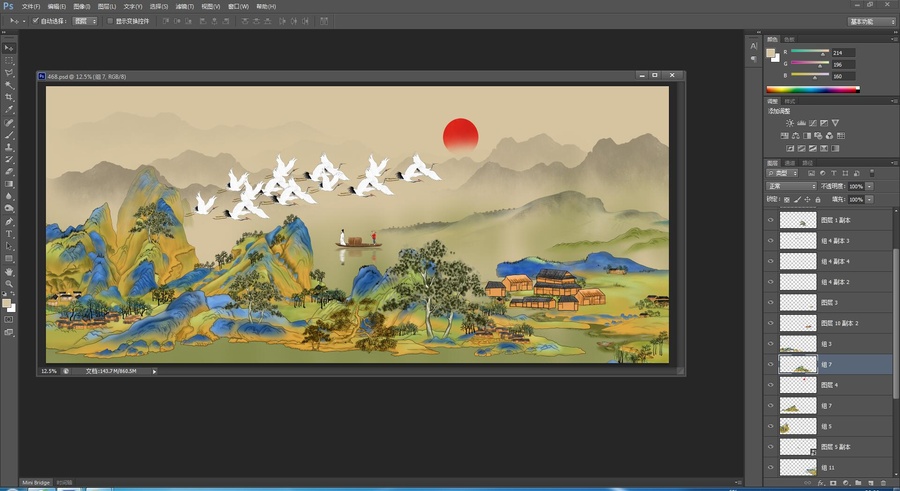Select the Crop tool
900x491 pixels.
pyautogui.click(x=9, y=97)
